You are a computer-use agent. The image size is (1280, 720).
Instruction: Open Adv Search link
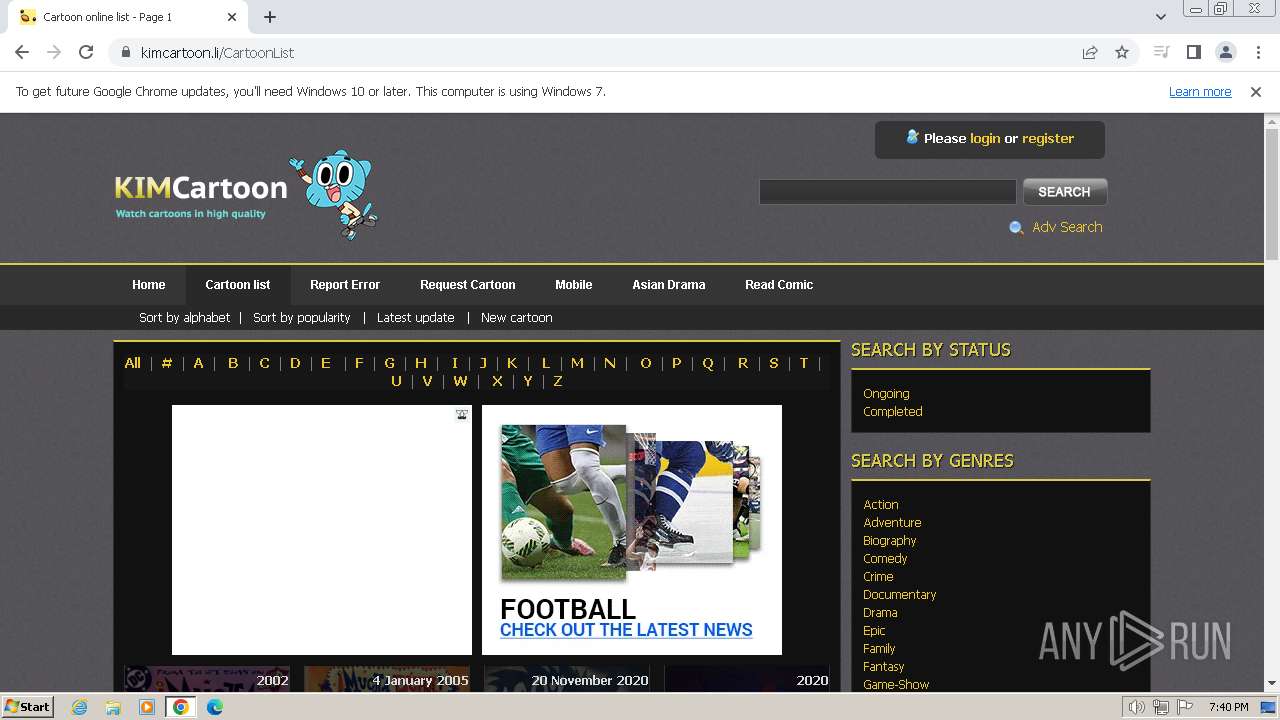tap(1067, 227)
